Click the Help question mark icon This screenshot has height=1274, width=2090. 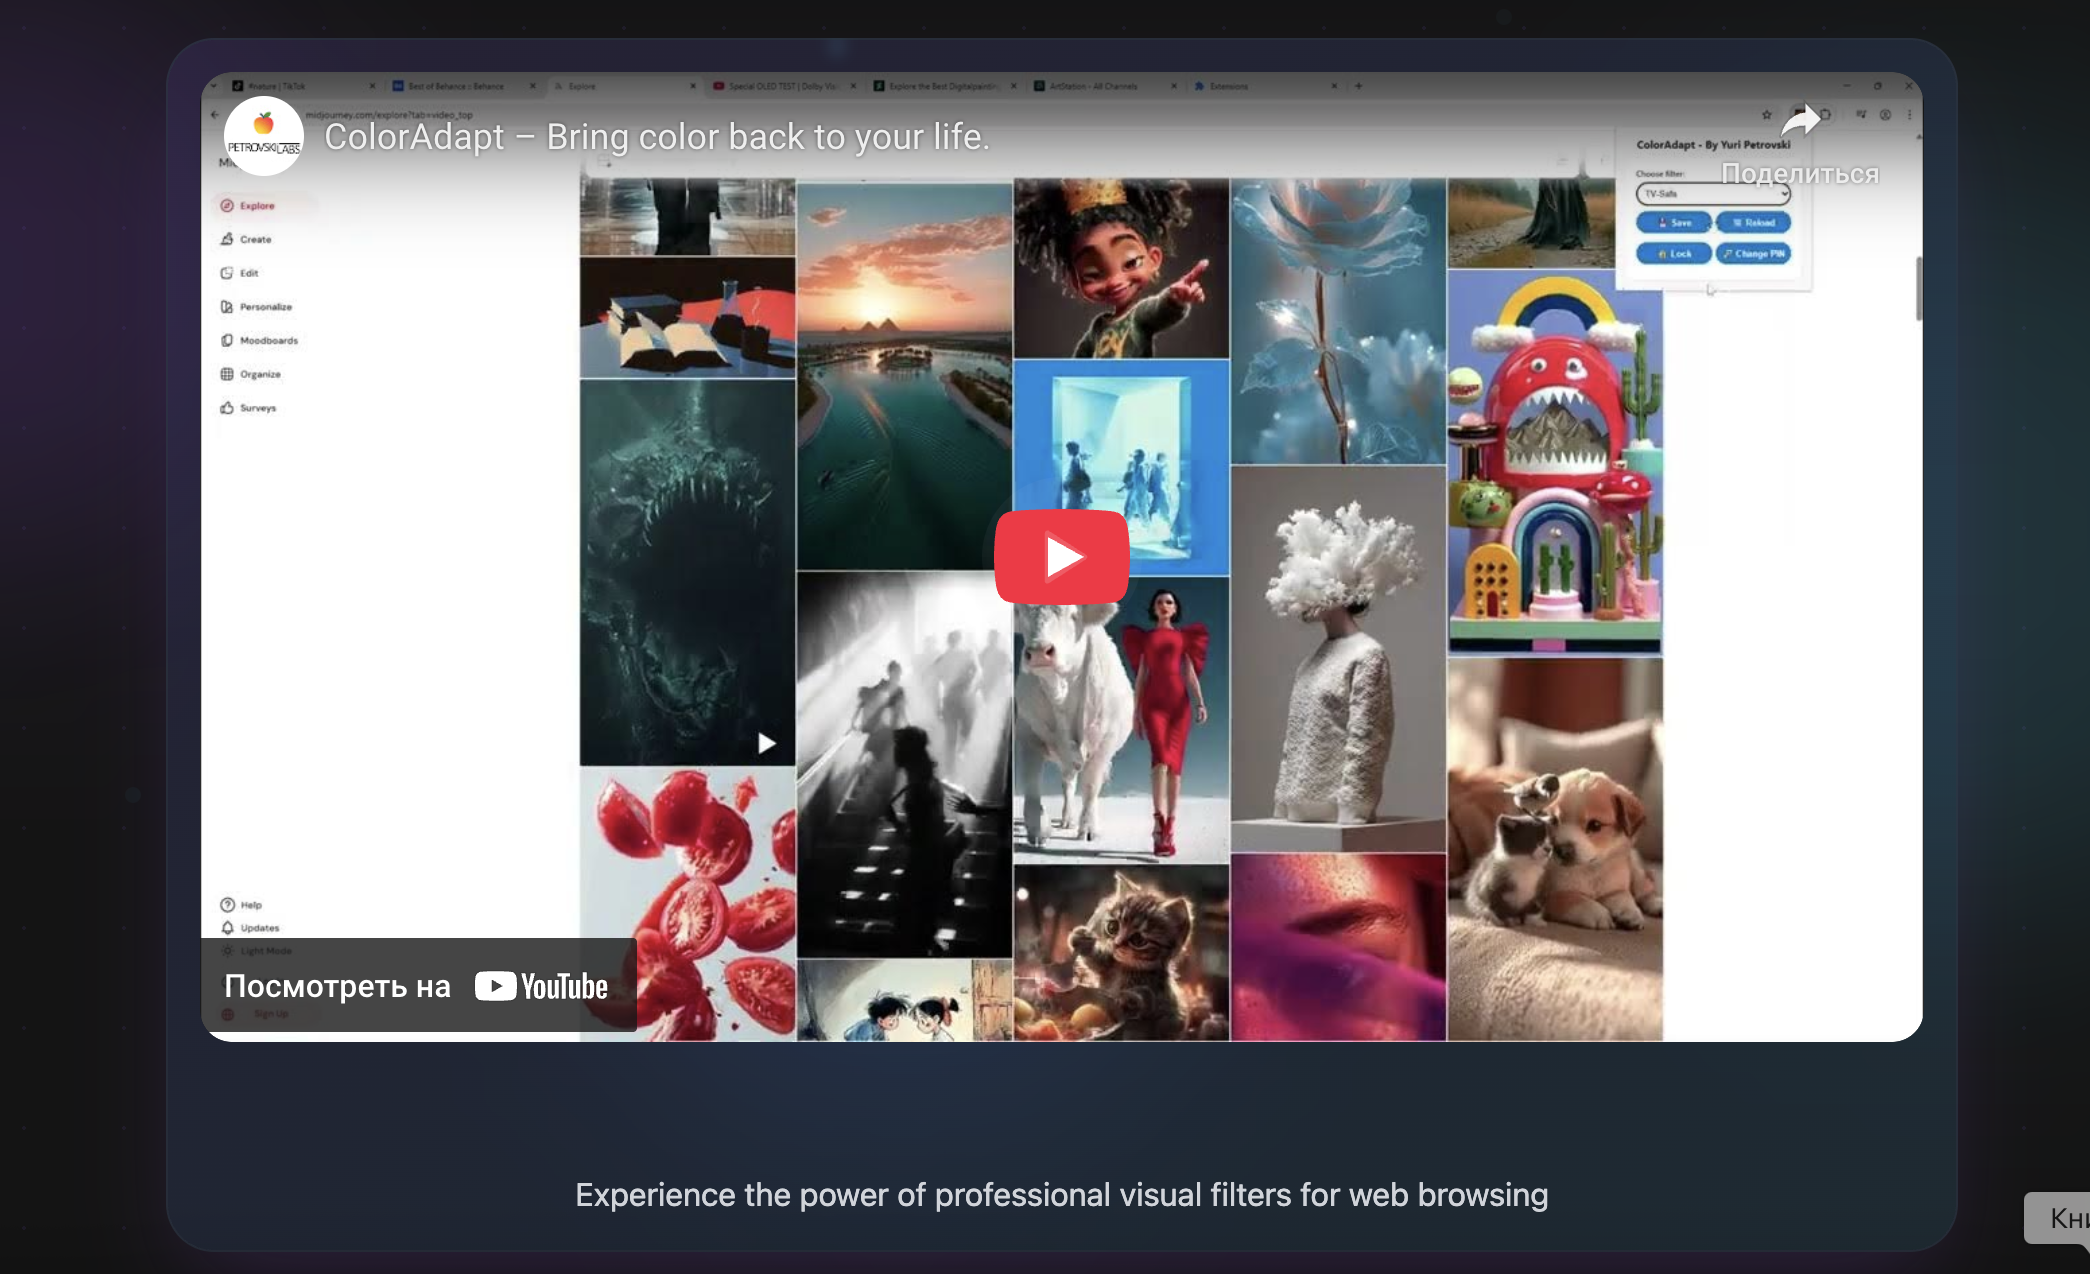coord(227,904)
